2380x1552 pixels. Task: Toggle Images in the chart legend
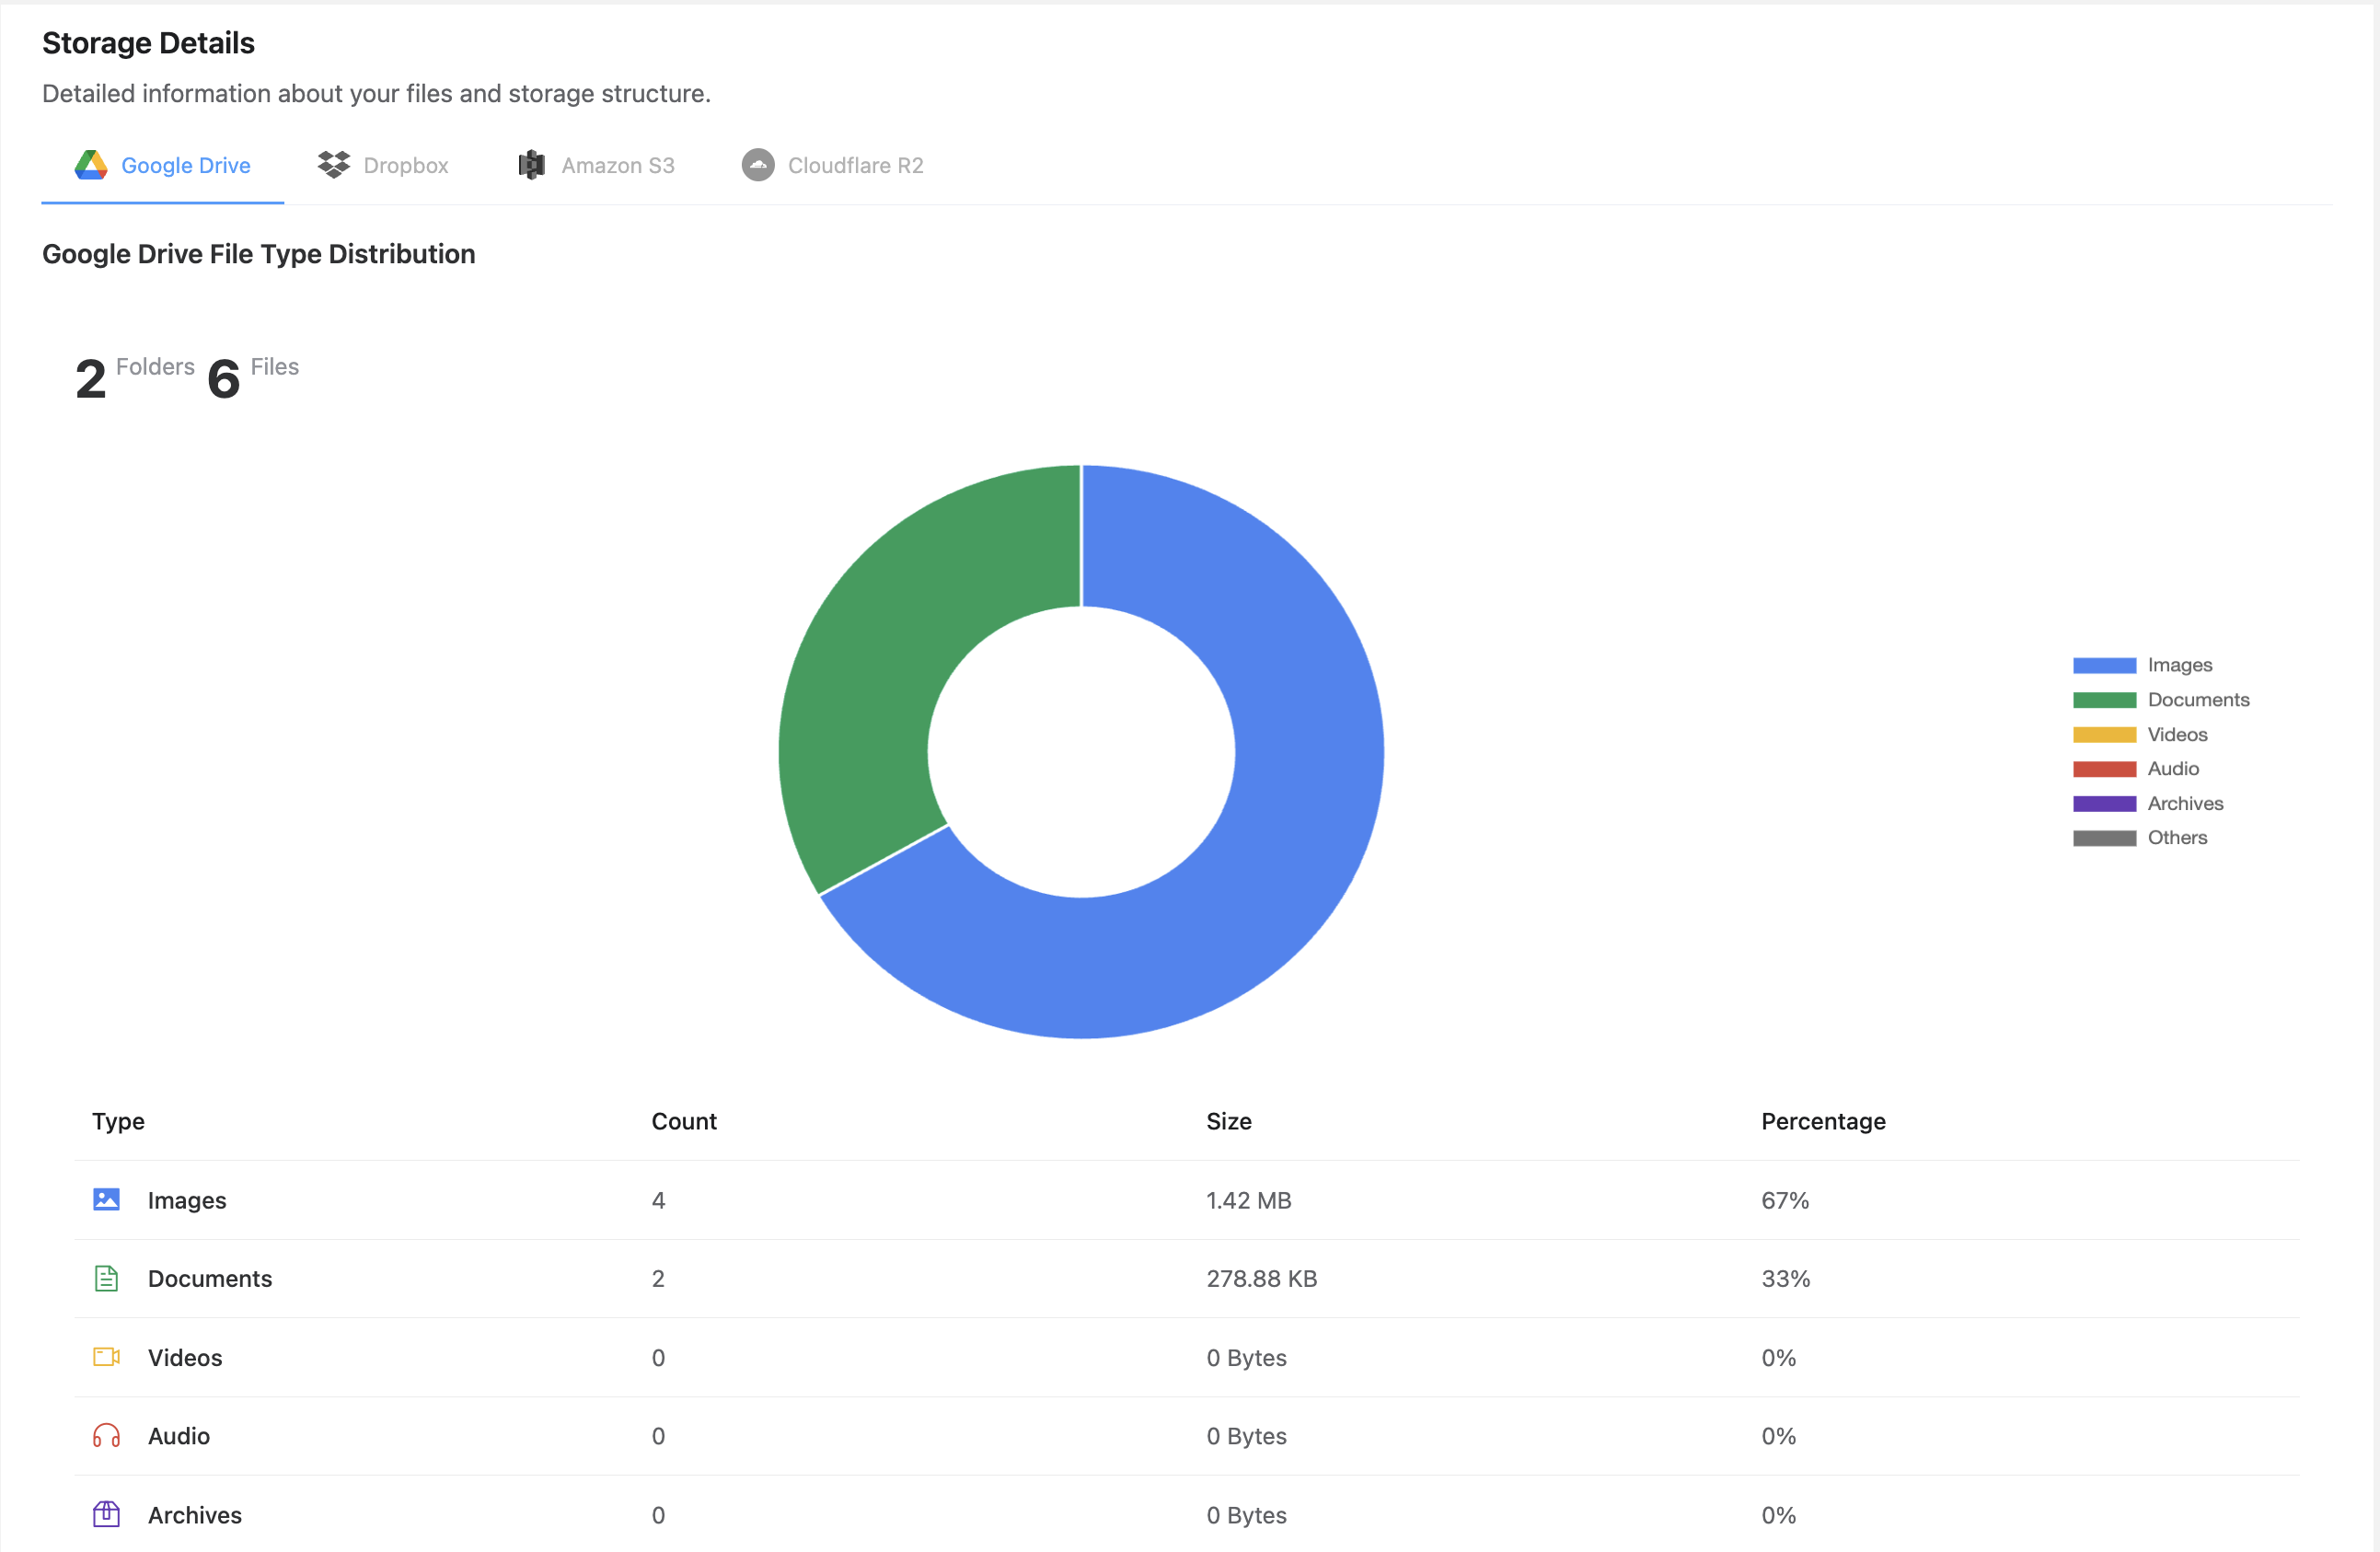click(2179, 665)
